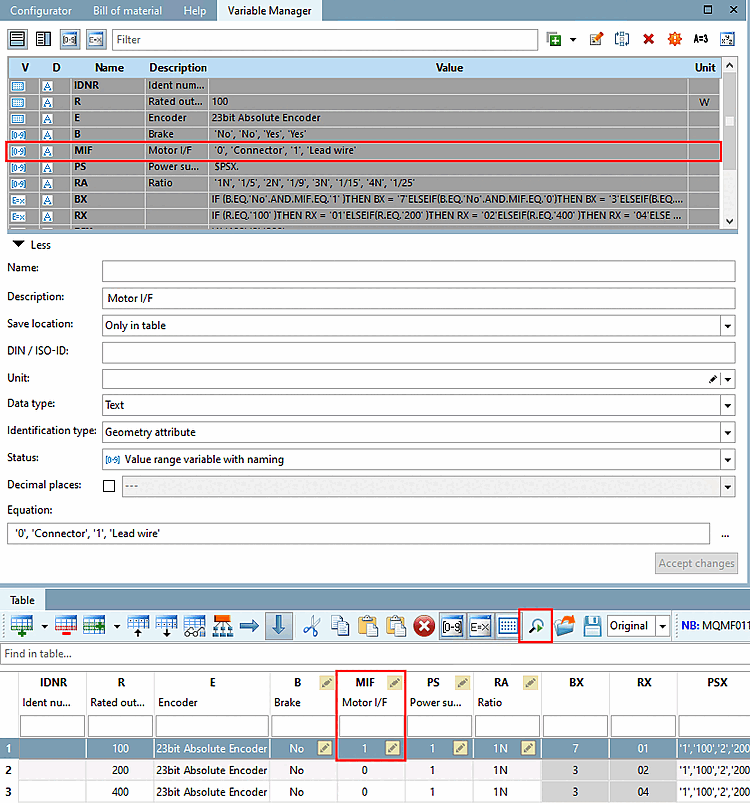Click pencil icon in row 1 MIF cell
The height and width of the screenshot is (803, 750).
click(392, 748)
